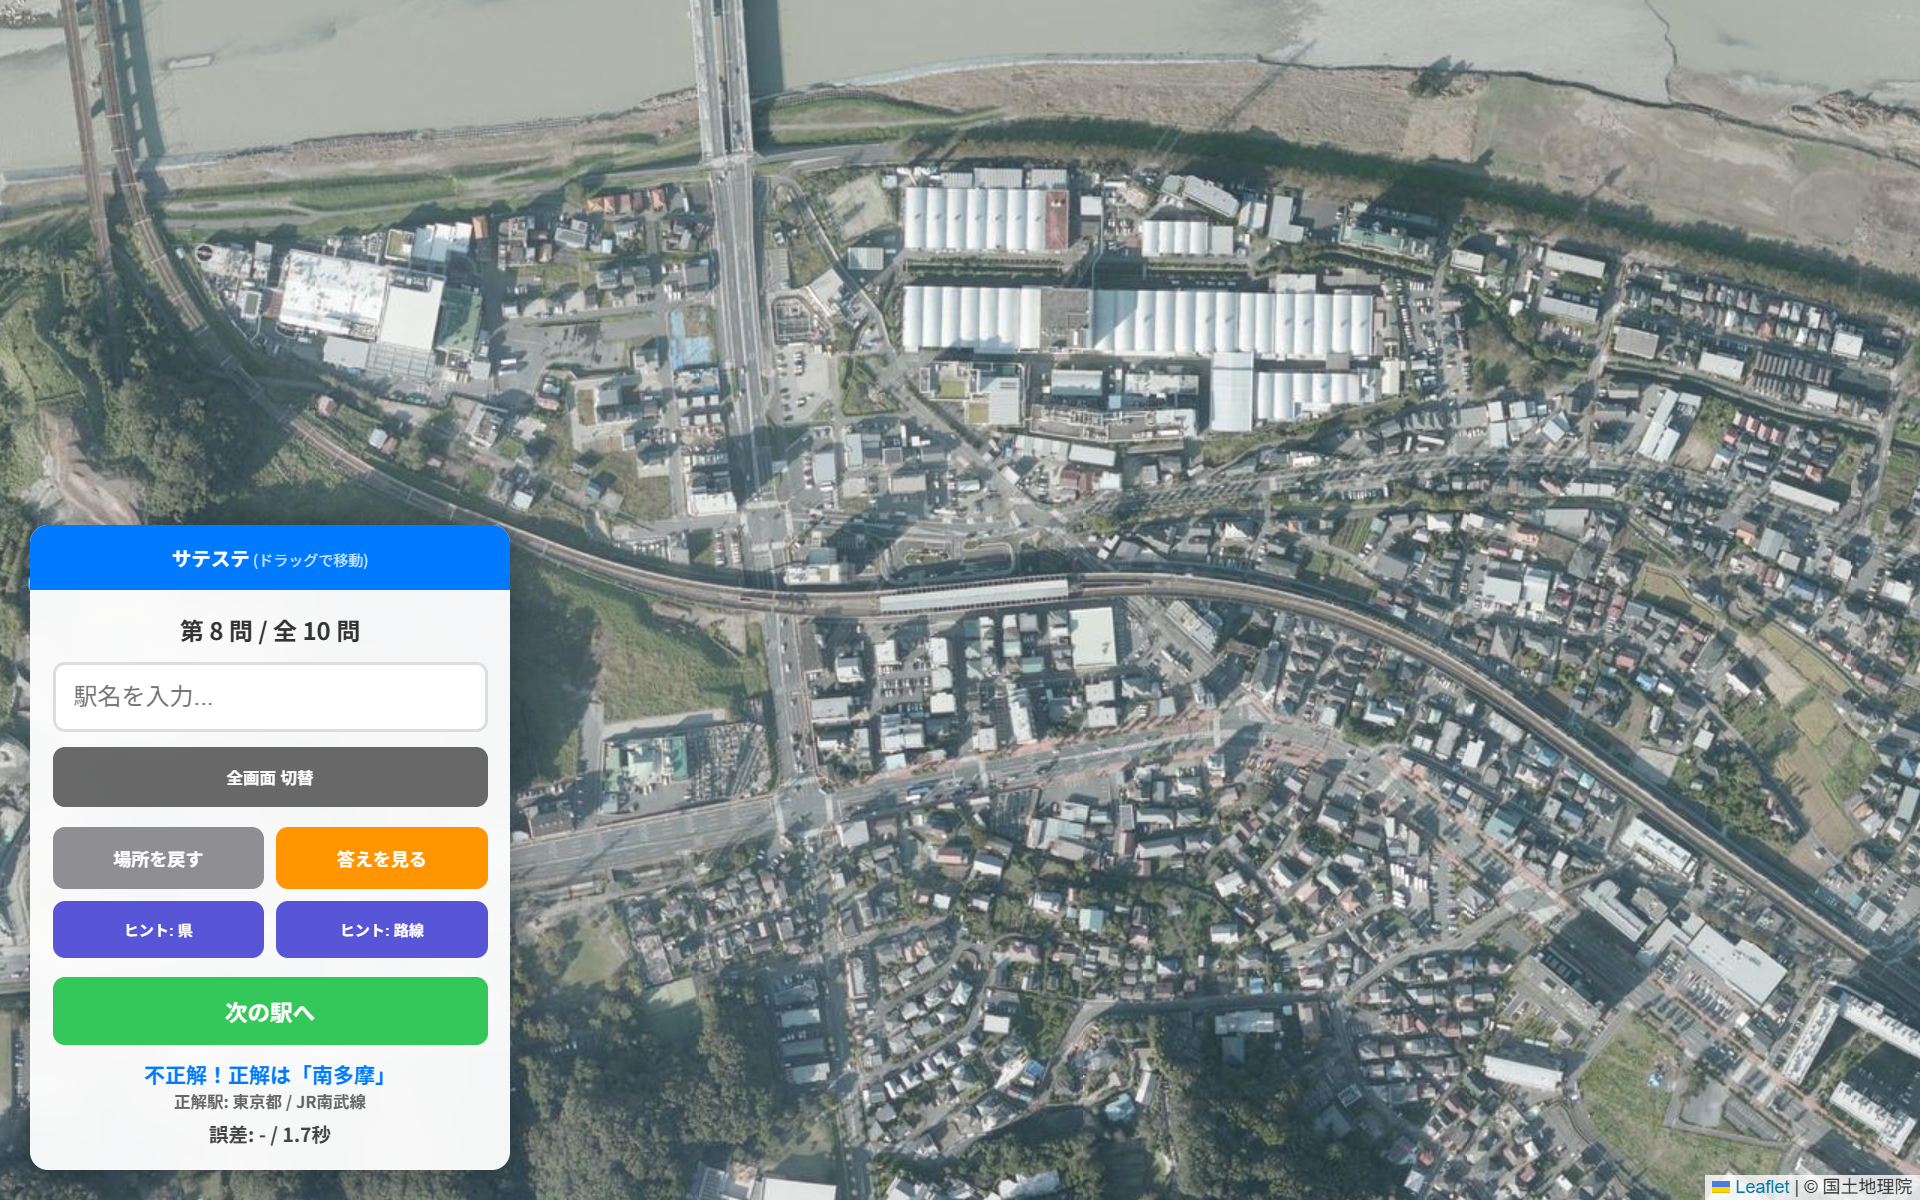Click the large road intersection south of station
This screenshot has height=1200, width=1920.
805,805
